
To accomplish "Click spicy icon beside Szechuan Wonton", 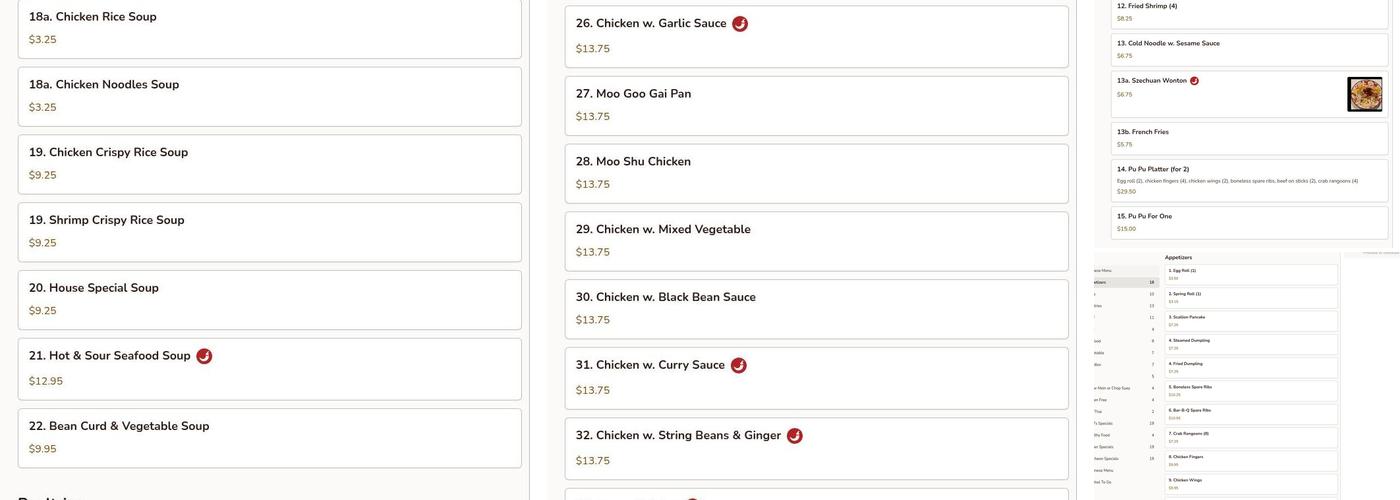I will 1194,81.
